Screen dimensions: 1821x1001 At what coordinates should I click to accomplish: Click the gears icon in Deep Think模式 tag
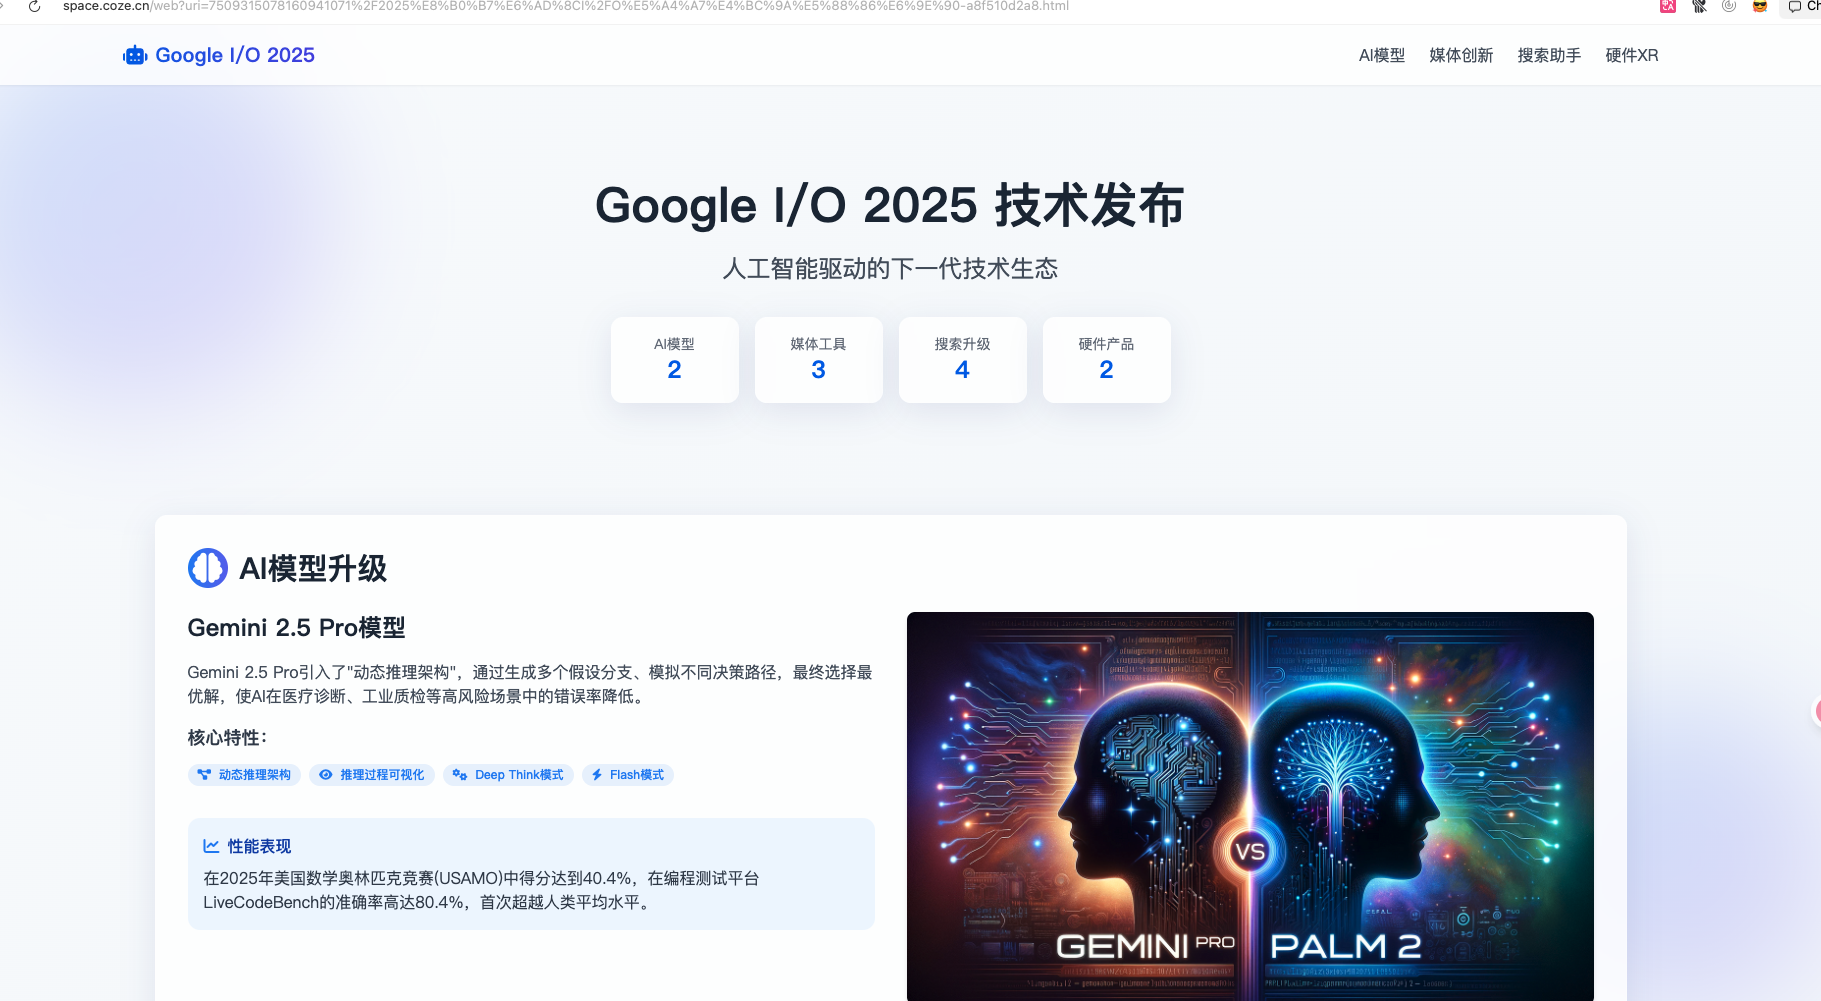(x=460, y=775)
